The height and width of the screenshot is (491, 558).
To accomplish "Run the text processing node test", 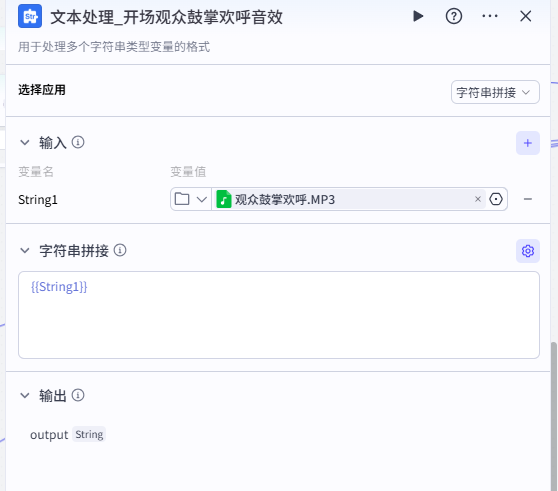I will pos(418,16).
